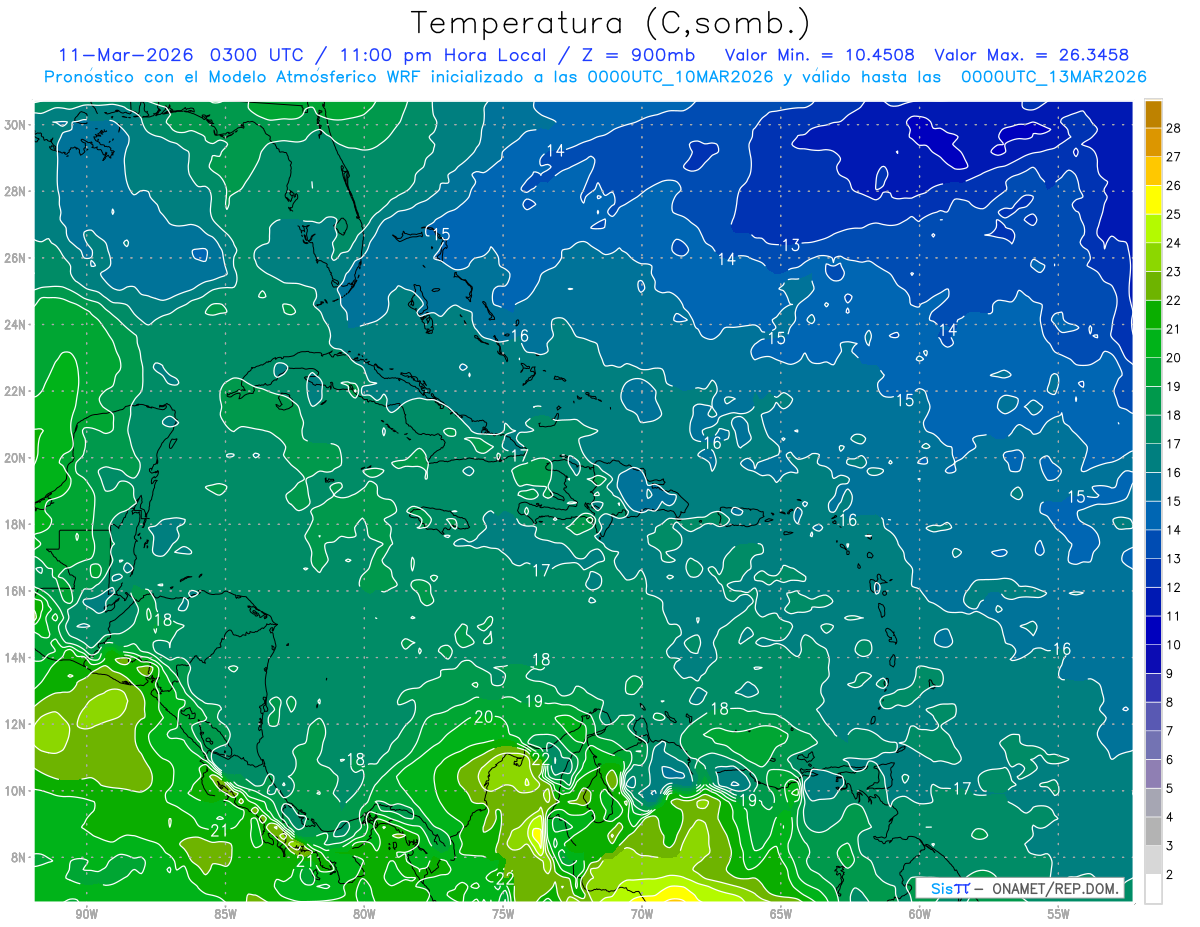Click the '0000UTC_13MAR2026' valid-until timestamp

(x=1053, y=76)
